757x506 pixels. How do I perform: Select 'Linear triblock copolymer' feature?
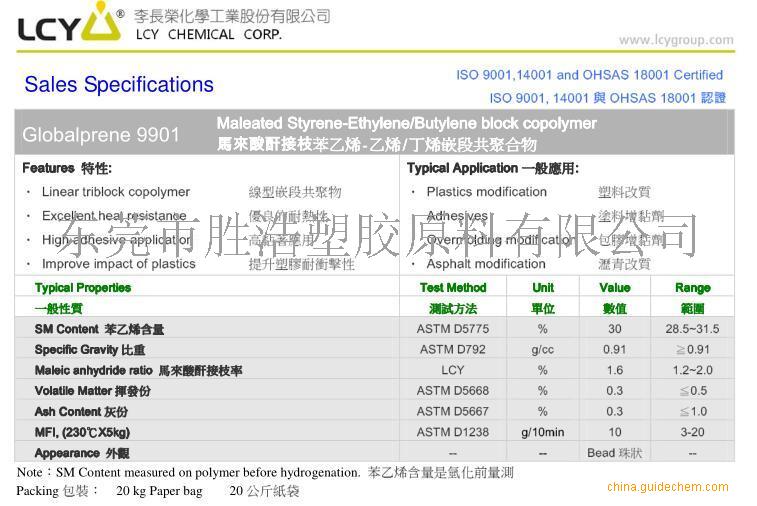pyautogui.click(x=116, y=192)
